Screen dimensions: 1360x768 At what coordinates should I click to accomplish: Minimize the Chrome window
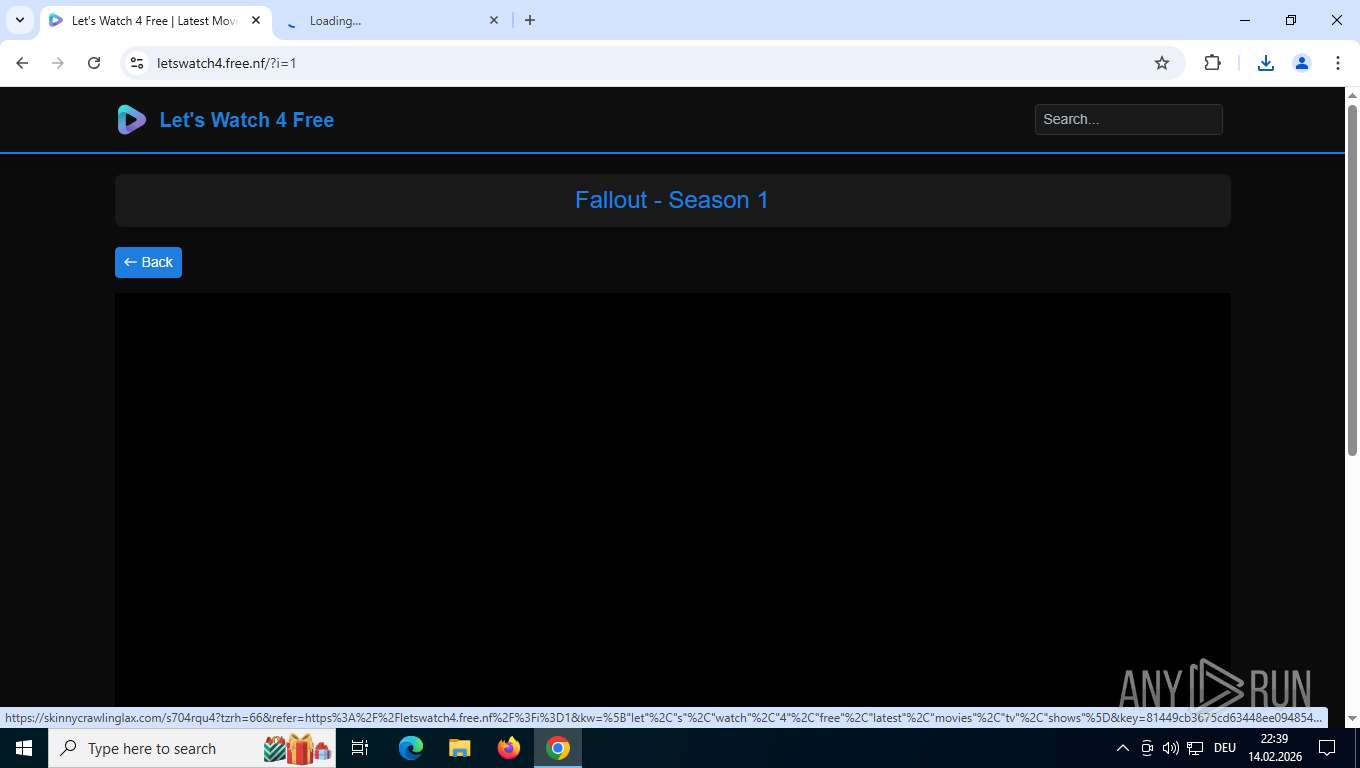pyautogui.click(x=1245, y=20)
